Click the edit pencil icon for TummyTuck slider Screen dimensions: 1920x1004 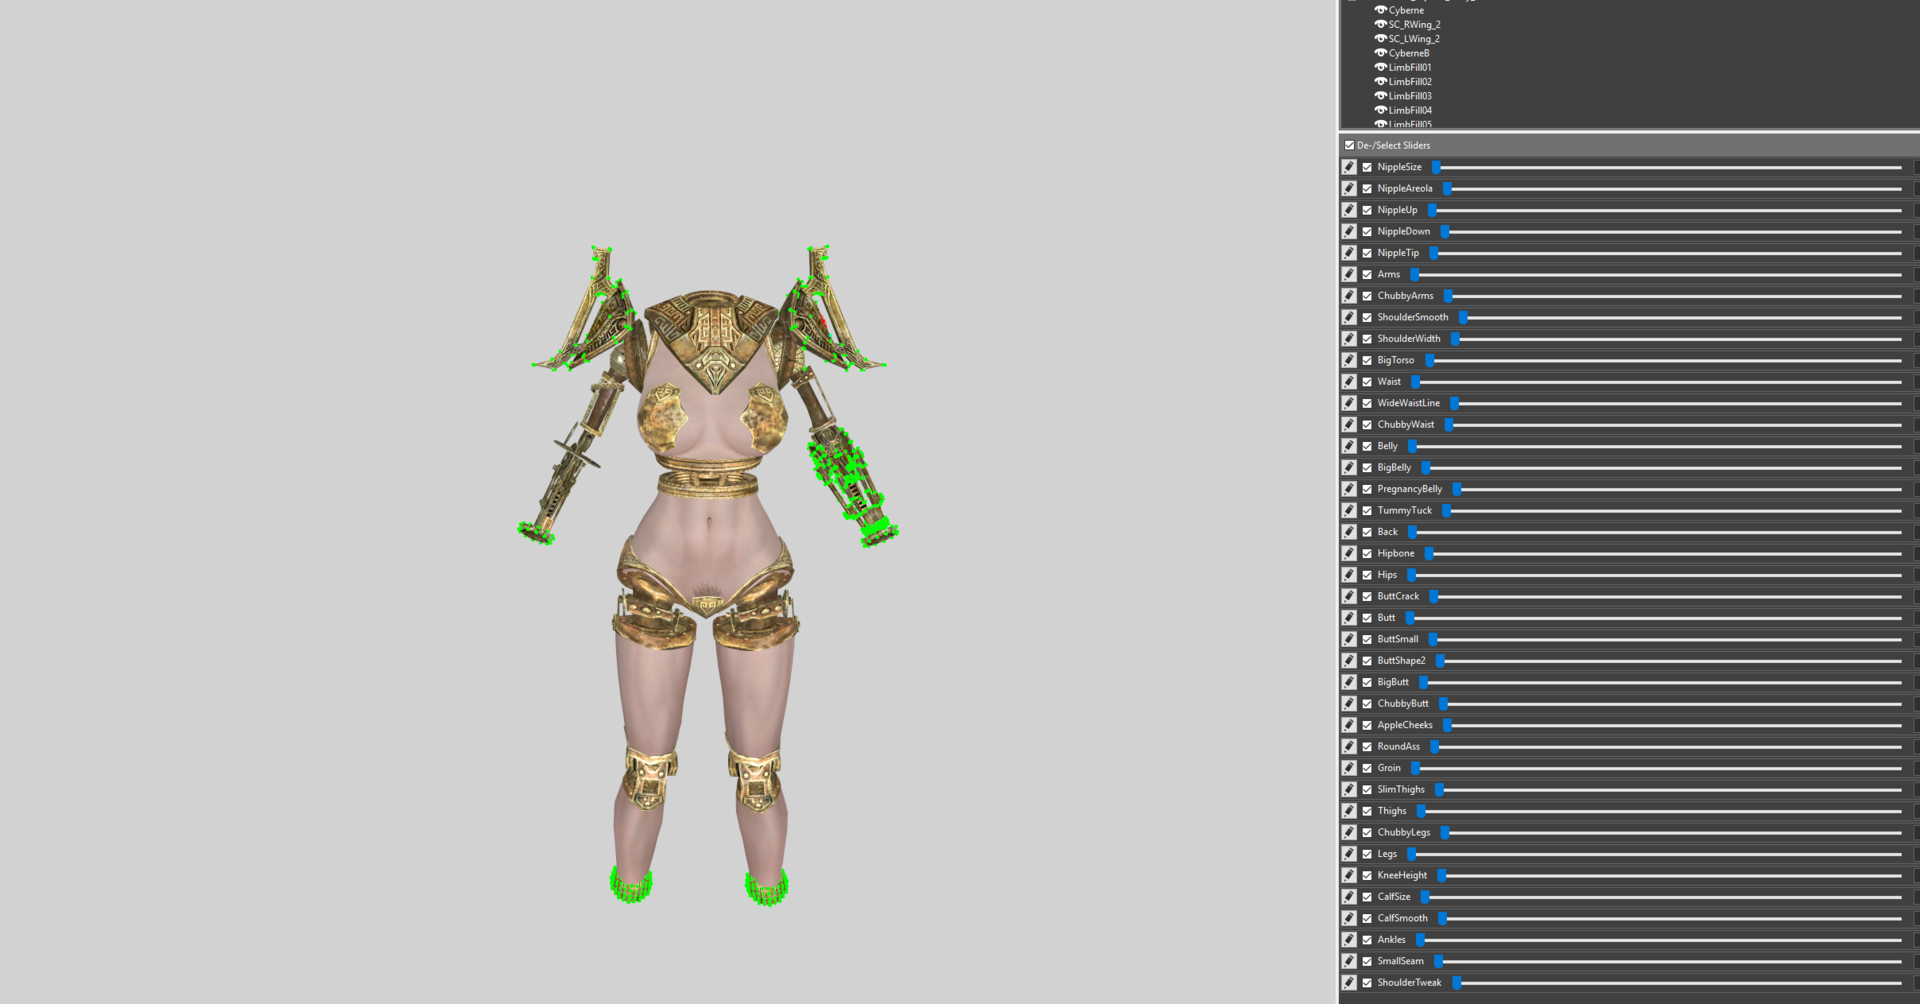tap(1349, 511)
